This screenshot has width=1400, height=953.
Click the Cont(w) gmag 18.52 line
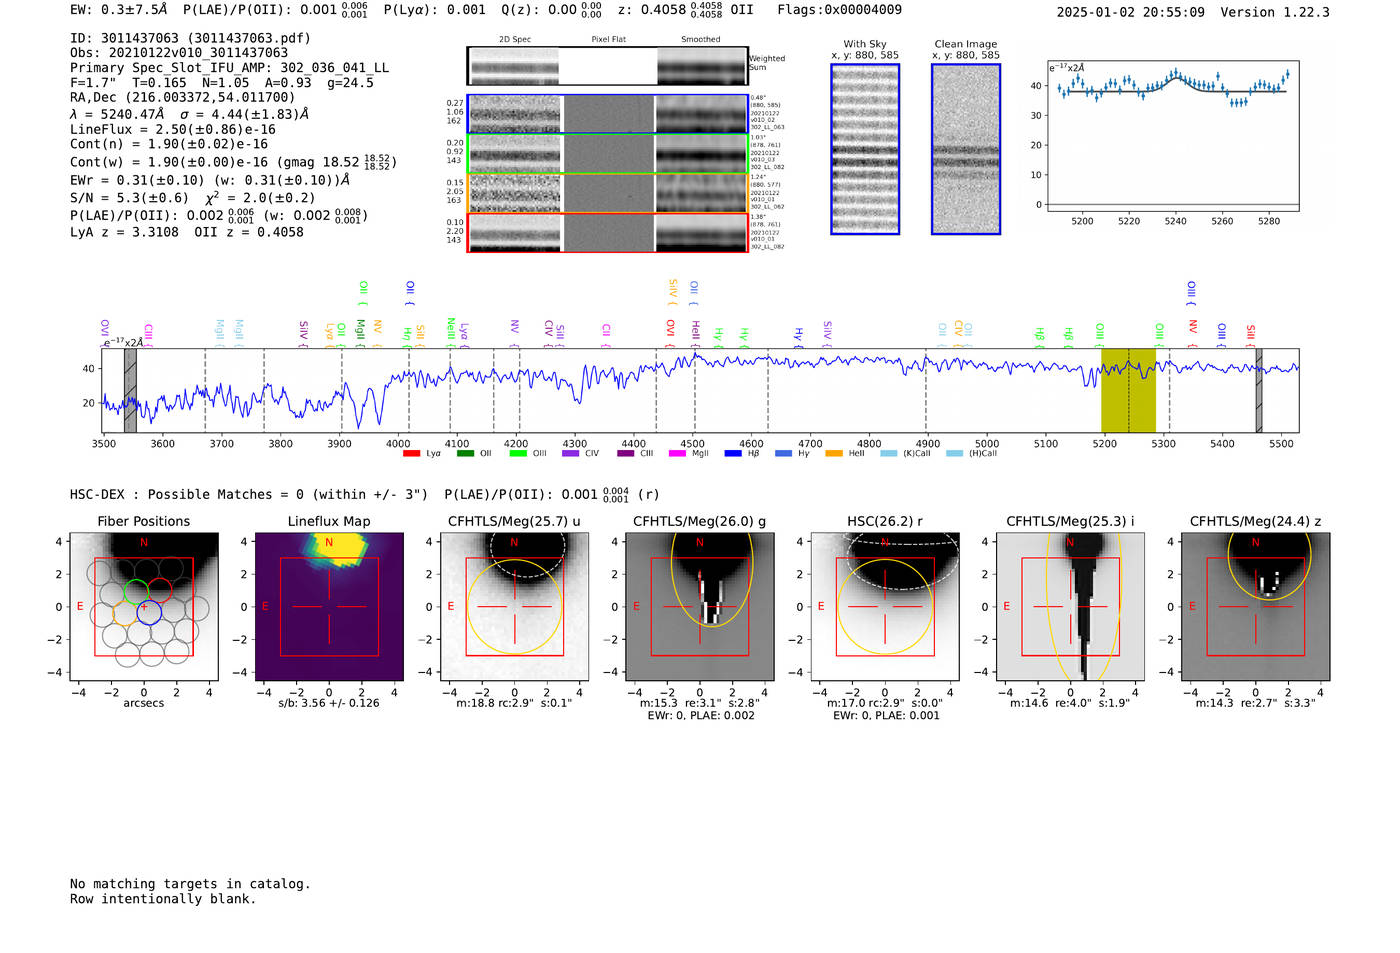pos(233,161)
